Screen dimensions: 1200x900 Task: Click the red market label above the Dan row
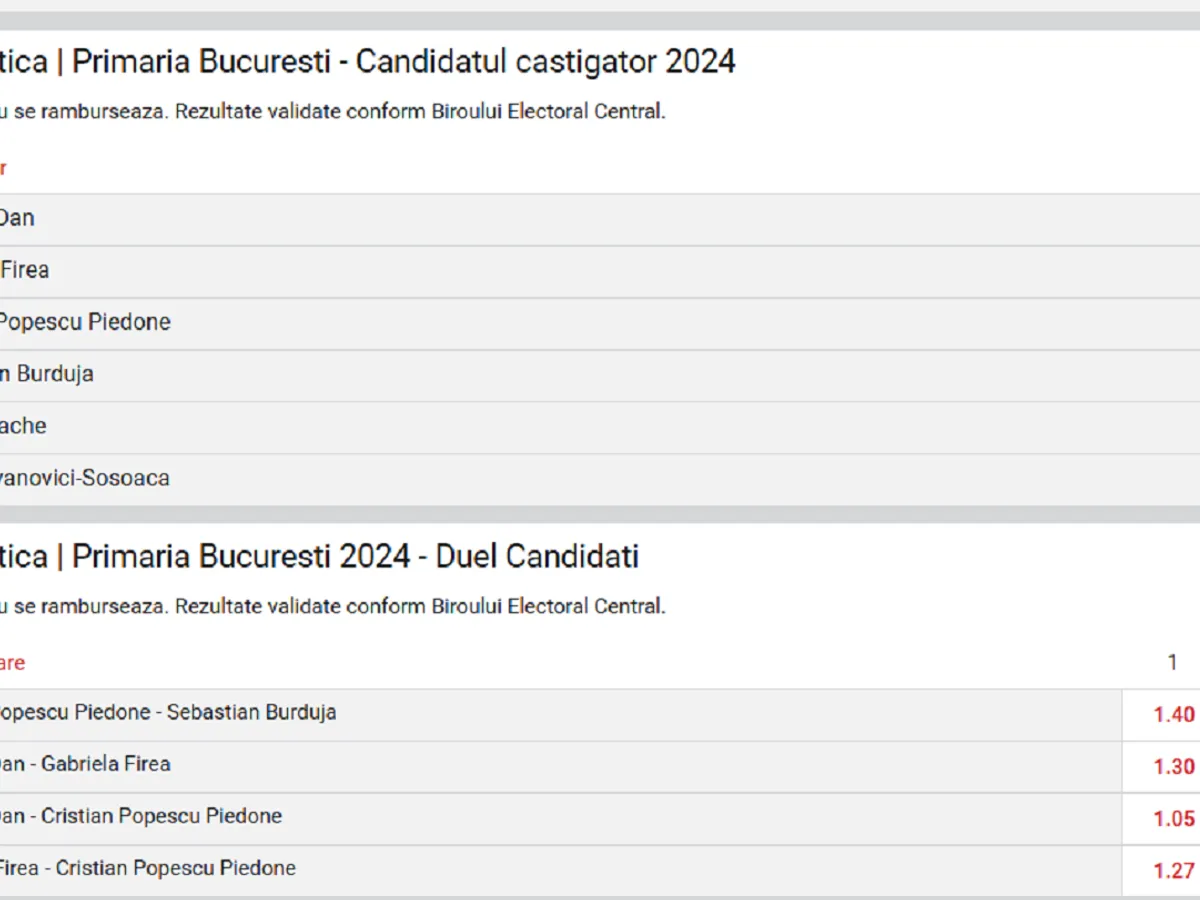(x=4, y=168)
